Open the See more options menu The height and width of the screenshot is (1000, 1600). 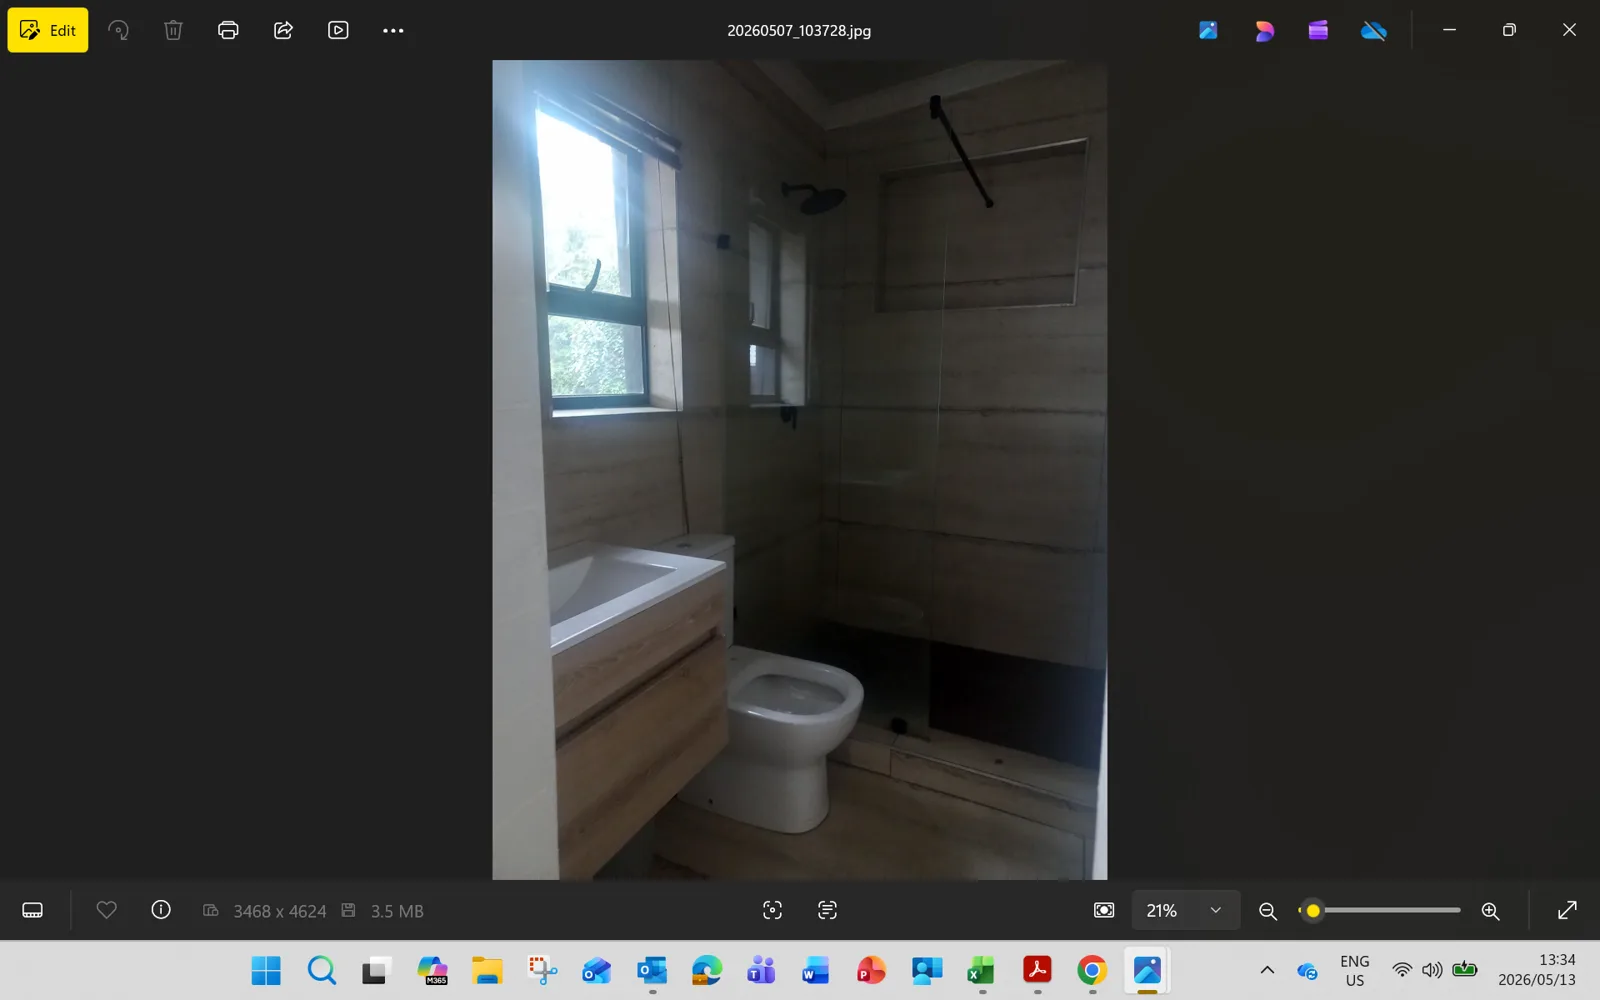(x=393, y=30)
